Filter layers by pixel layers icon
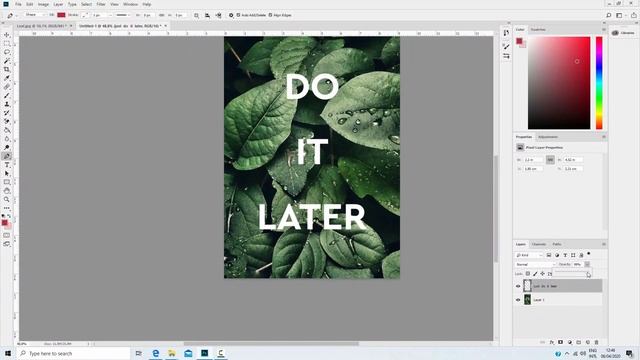Image resolution: width=640 pixels, height=360 pixels. (x=549, y=255)
